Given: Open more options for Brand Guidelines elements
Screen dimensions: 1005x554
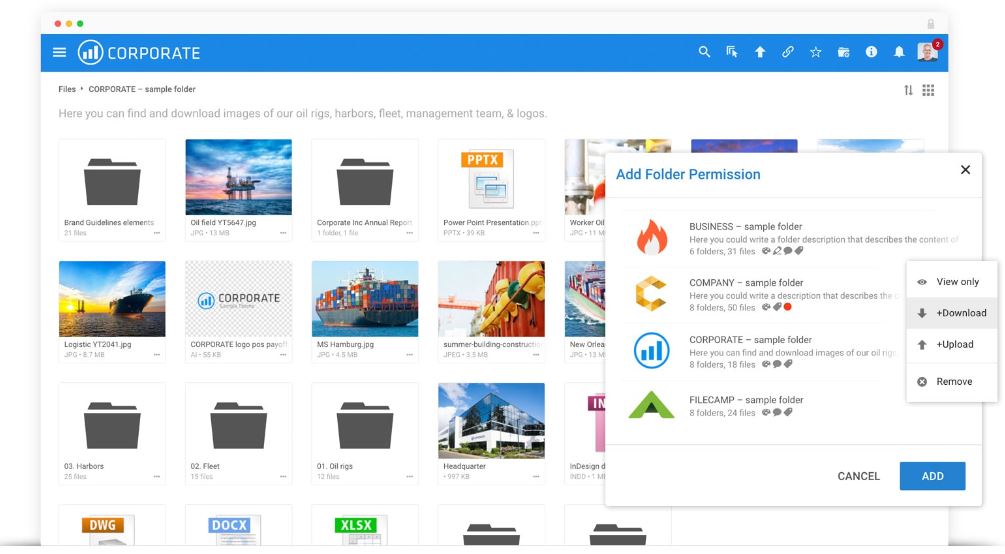Looking at the screenshot, I should point(156,233).
